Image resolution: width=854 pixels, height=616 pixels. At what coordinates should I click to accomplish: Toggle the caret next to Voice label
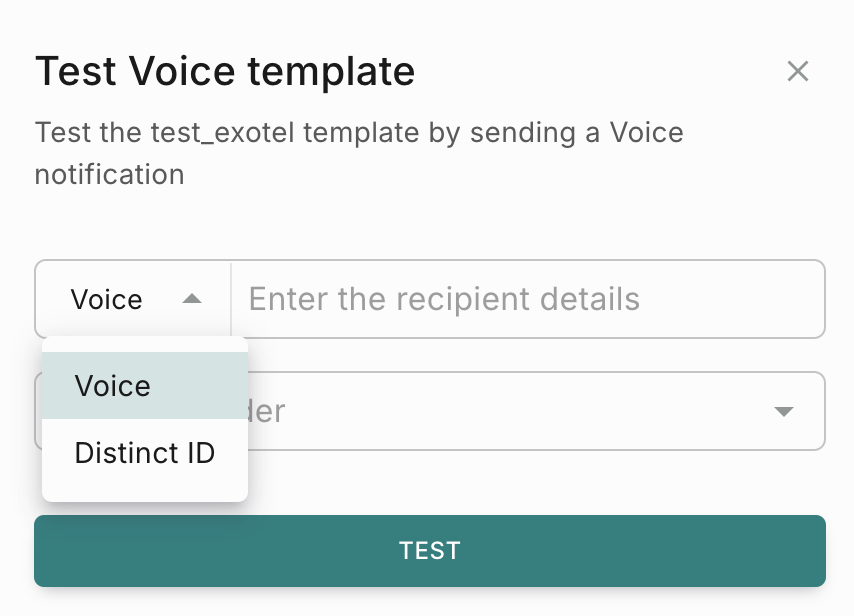(193, 299)
